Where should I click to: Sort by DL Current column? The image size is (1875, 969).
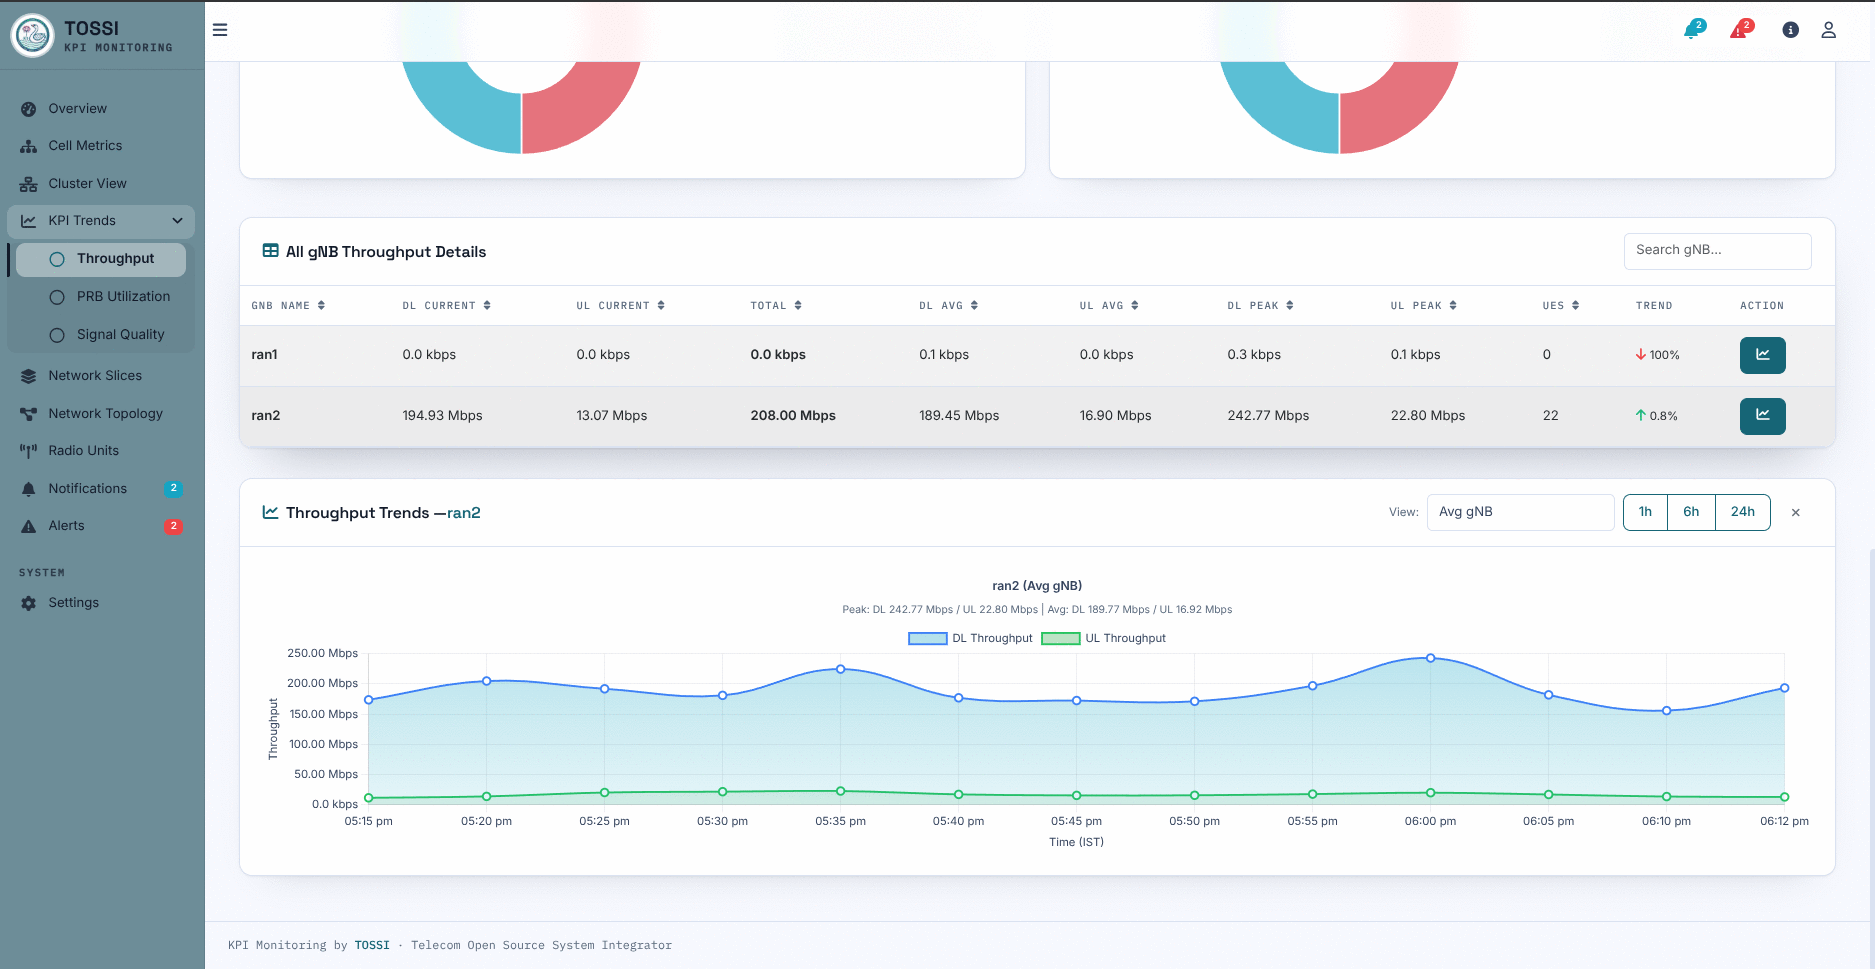[446, 306]
